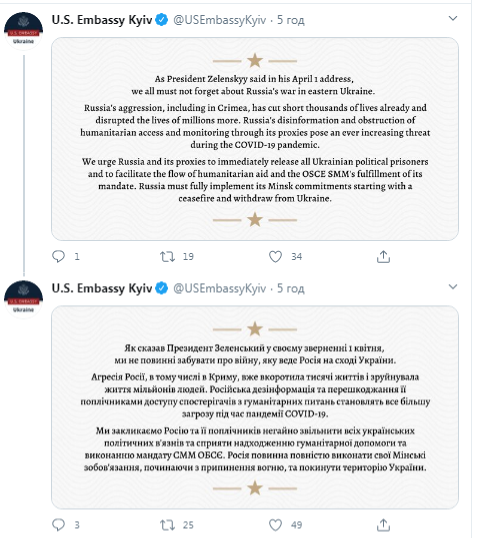Open U.S. Embassy Kyiv name in second tweet
The image size is (480, 538).
click(102, 288)
